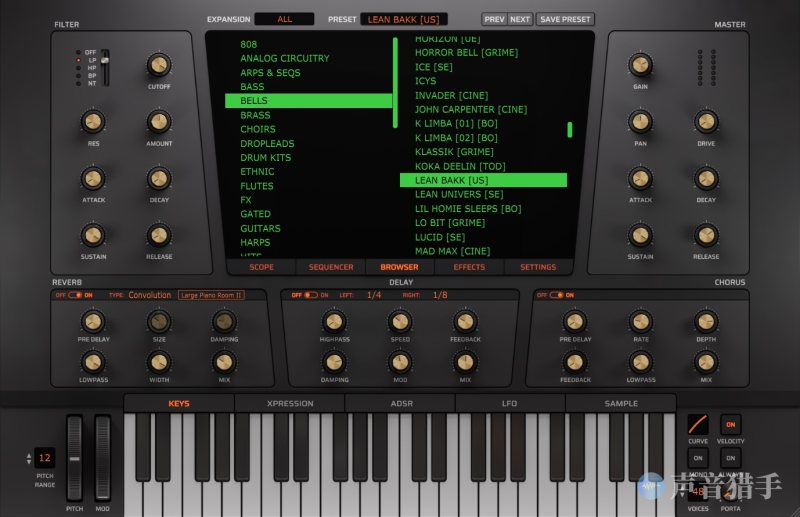Click the chorus Depth knob
The image size is (800, 517).
(x=706, y=321)
